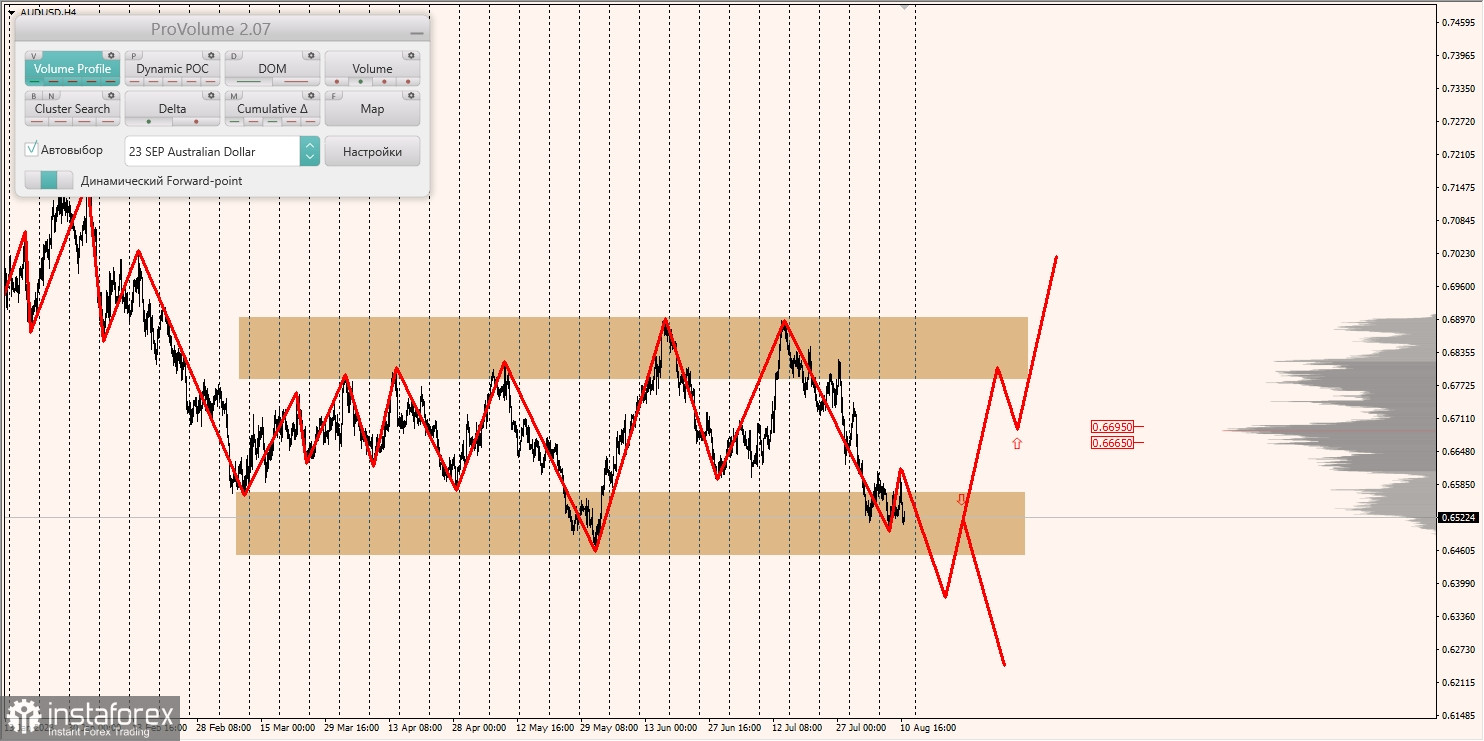The width and height of the screenshot is (1484, 741).
Task: Click the 29 May 08:00 time label
Action: (x=609, y=728)
